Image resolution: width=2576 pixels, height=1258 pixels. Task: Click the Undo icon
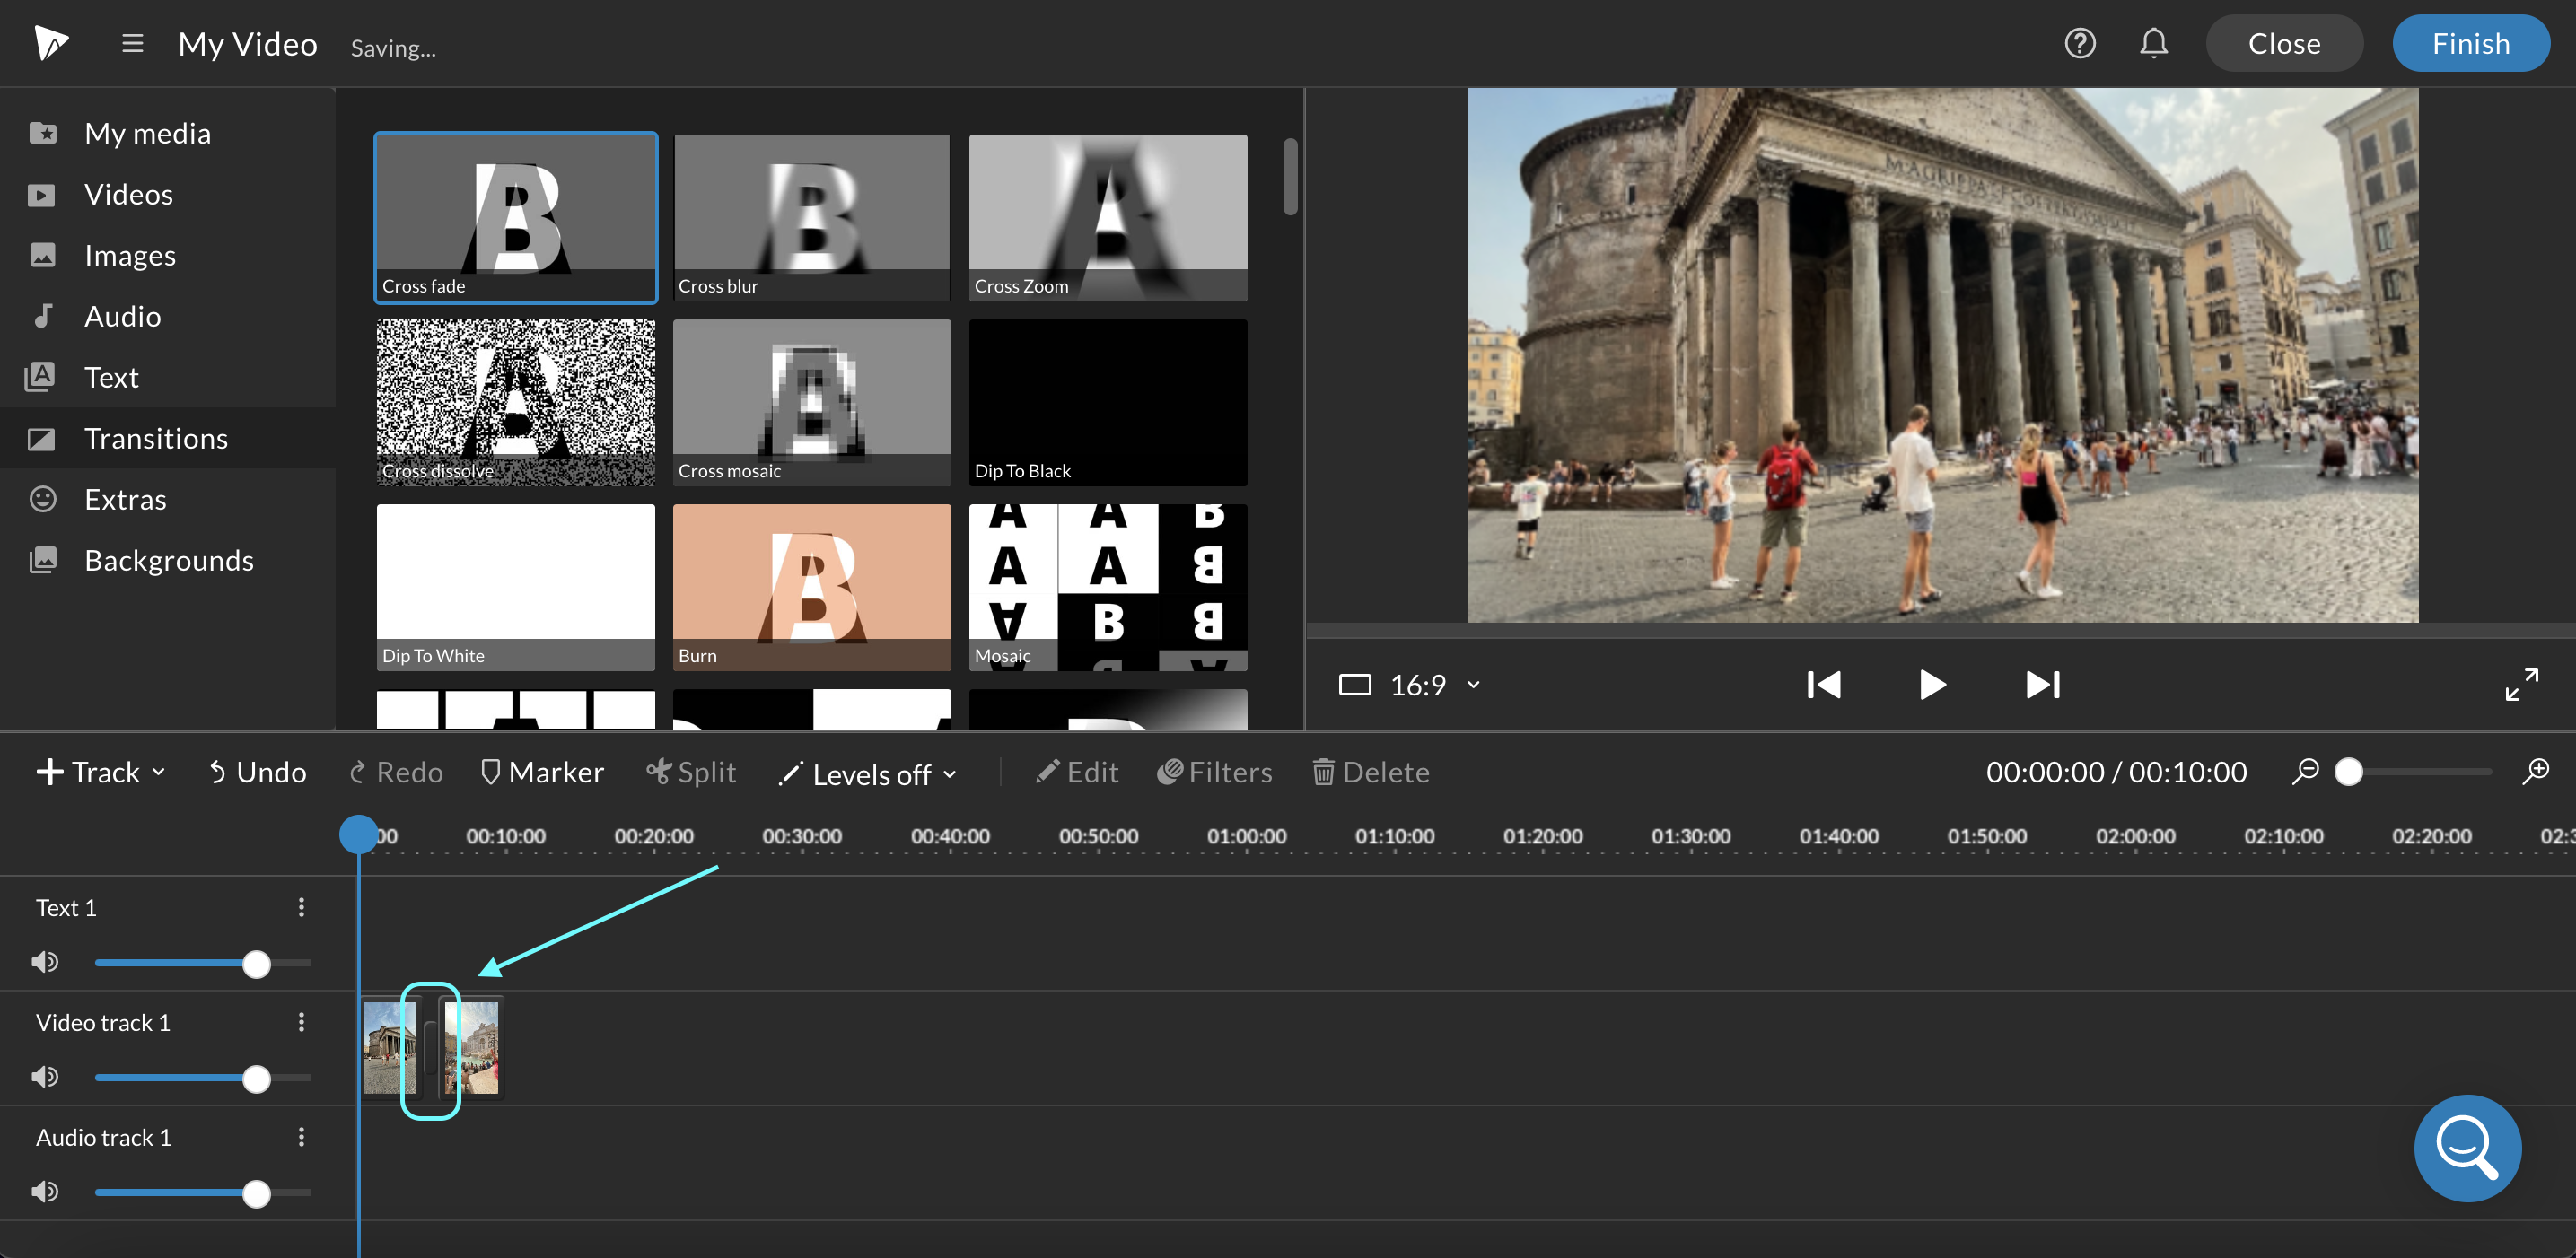click(217, 770)
